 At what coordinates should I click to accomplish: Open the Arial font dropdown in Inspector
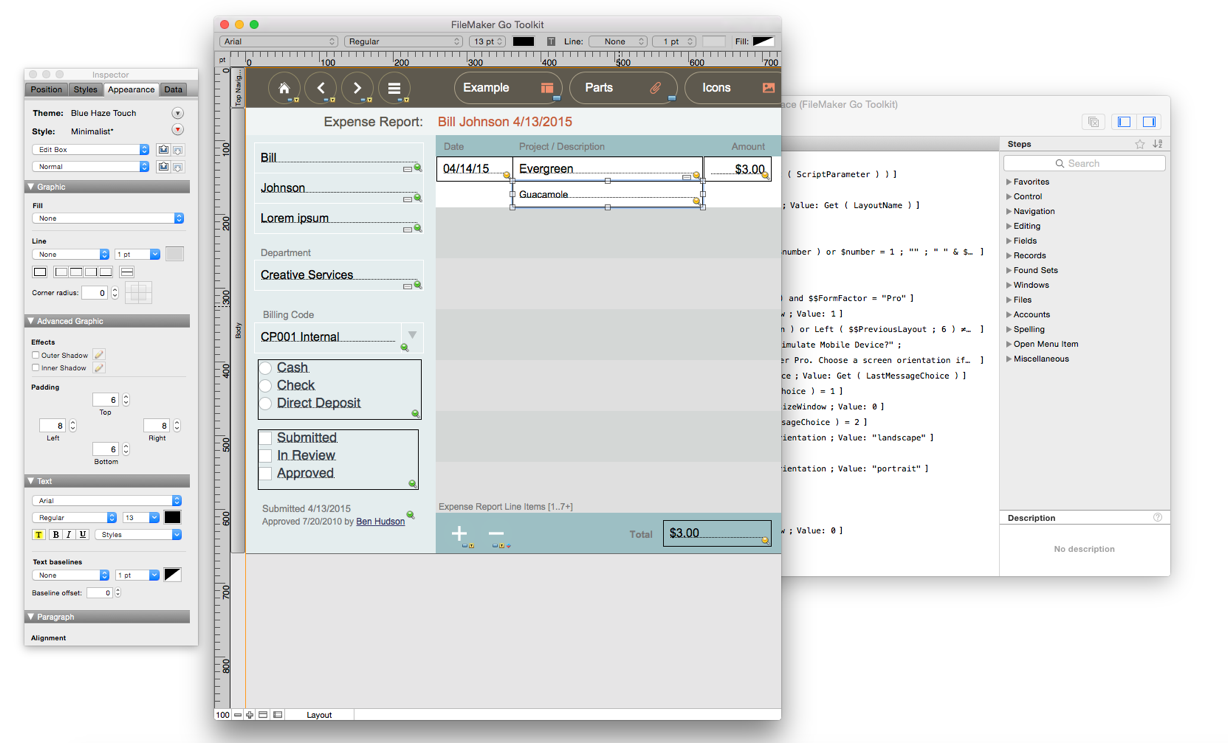tap(107, 501)
